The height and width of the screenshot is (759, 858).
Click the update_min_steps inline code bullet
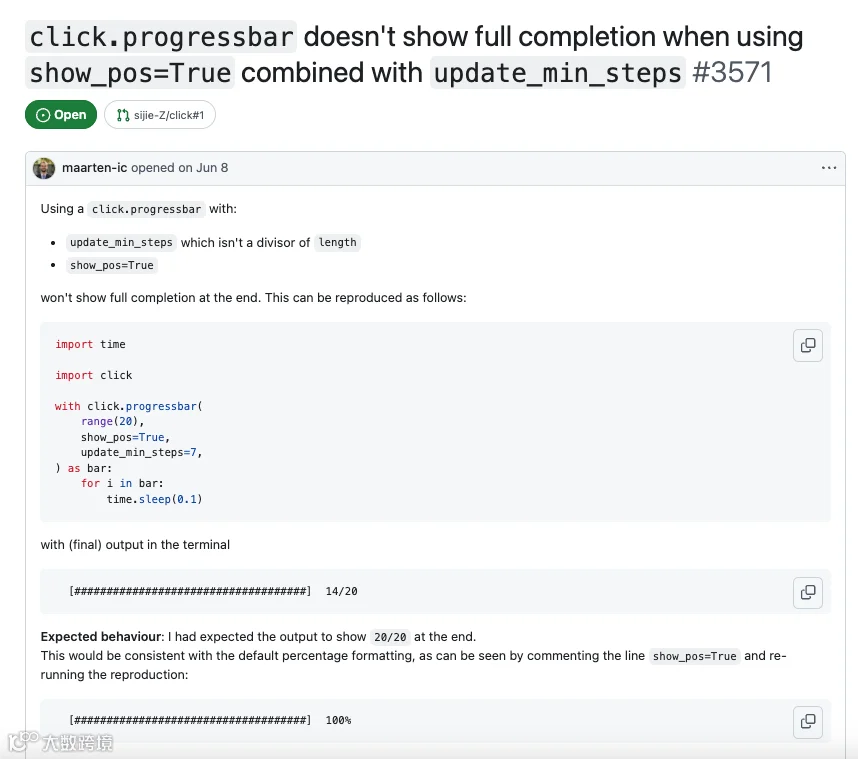(x=121, y=242)
